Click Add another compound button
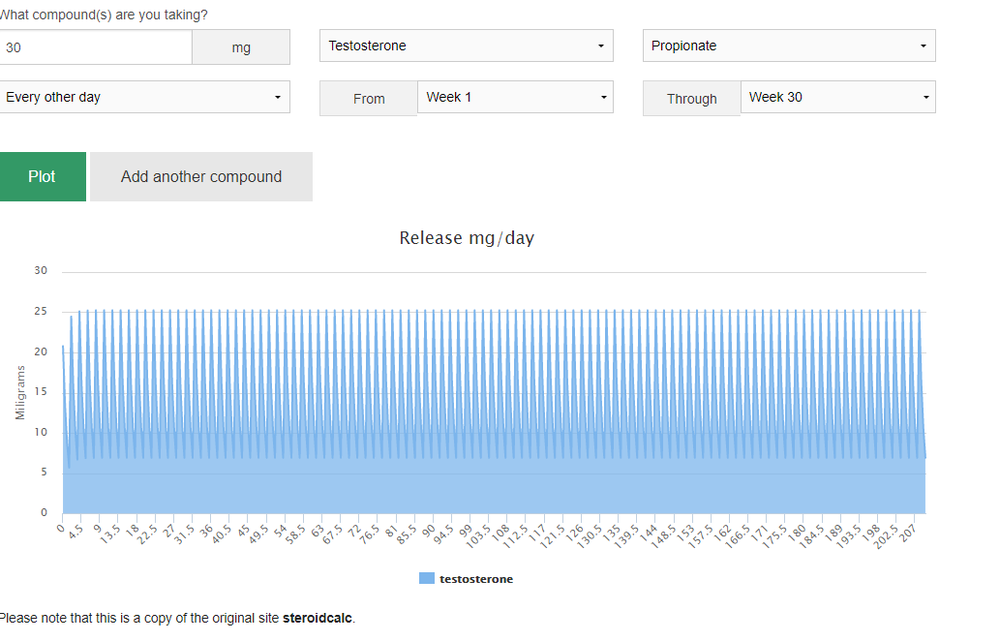 201,177
